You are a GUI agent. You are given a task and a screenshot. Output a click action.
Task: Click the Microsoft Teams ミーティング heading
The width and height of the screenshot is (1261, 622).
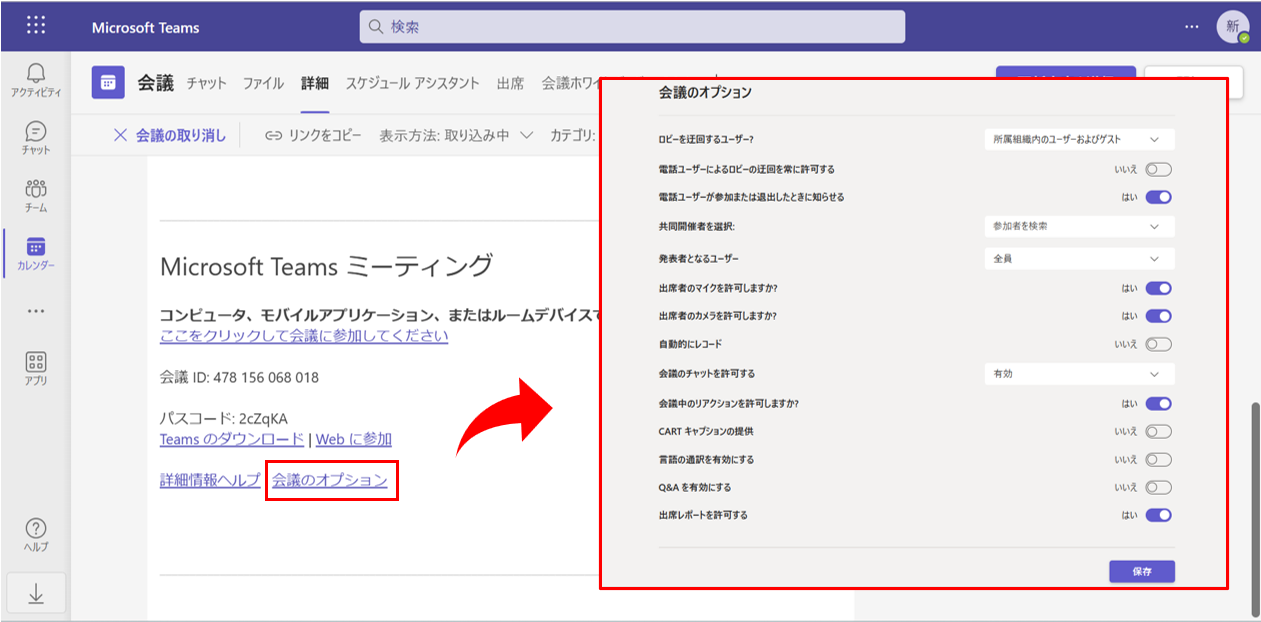click(326, 266)
